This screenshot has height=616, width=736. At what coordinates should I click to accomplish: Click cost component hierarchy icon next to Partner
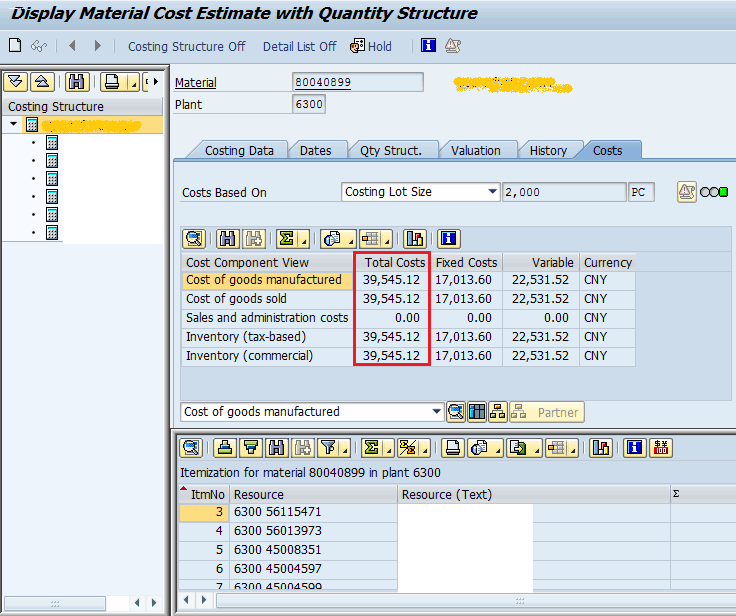498,412
